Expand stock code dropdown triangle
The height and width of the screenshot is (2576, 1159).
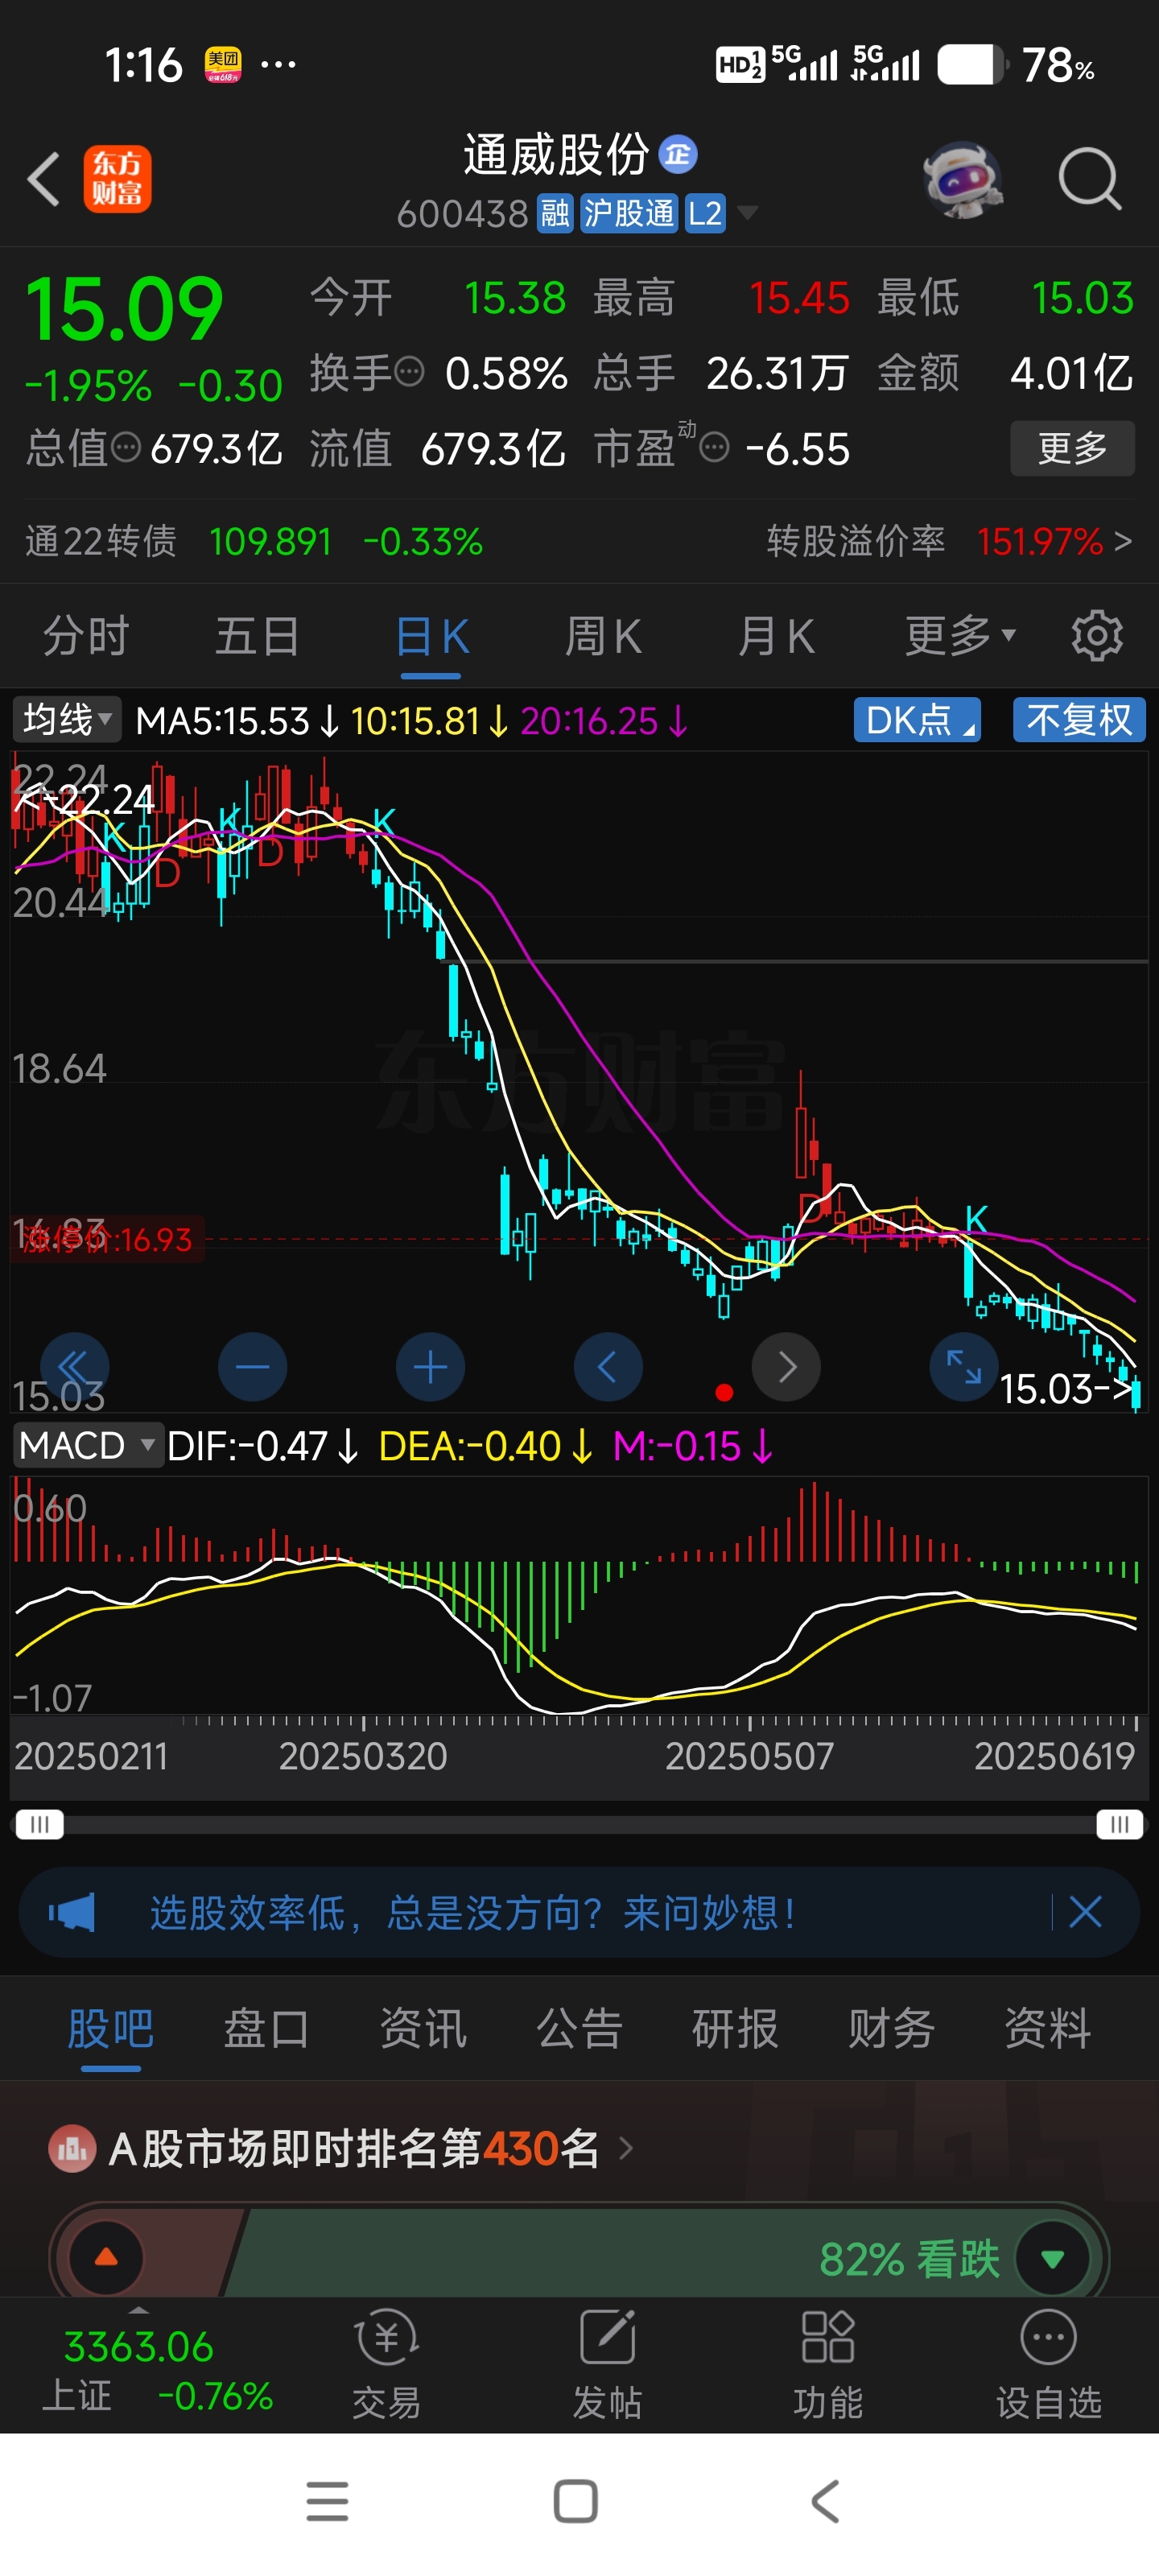coord(747,212)
